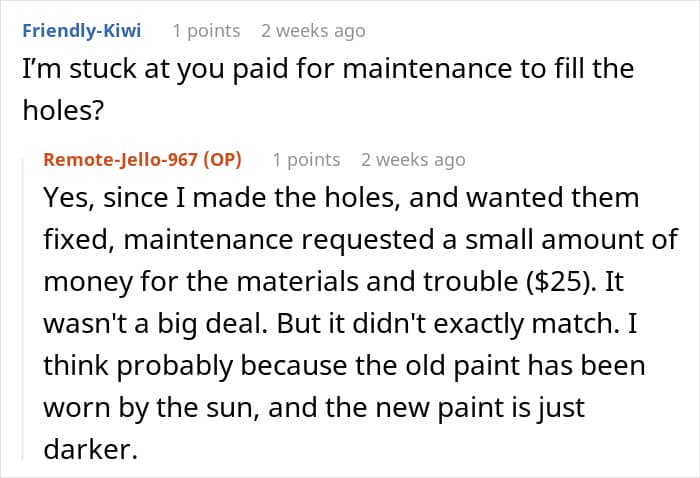Collapse the reply thread using the vertical line
The image size is (700, 478).
[x=23, y=308]
